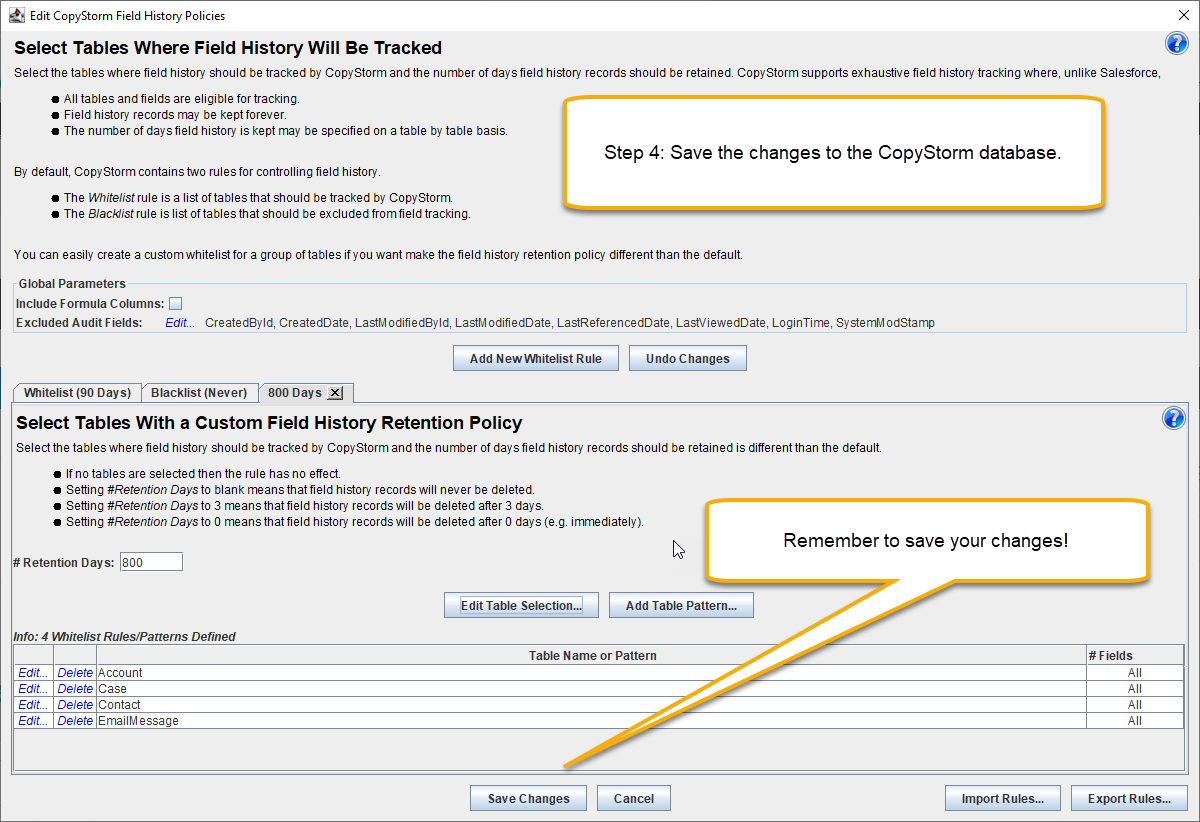The height and width of the screenshot is (822, 1200).
Task: Delete the Account table rule
Action: [75, 673]
